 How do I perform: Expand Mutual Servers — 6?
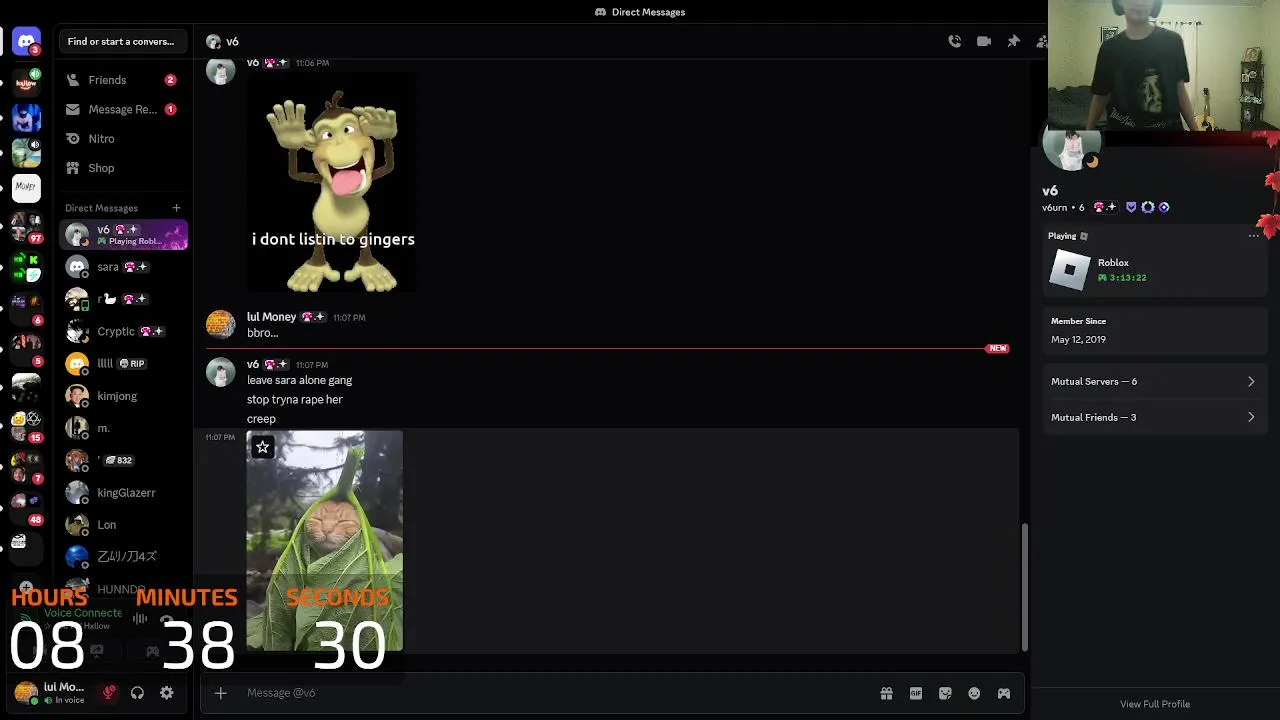tap(1155, 381)
